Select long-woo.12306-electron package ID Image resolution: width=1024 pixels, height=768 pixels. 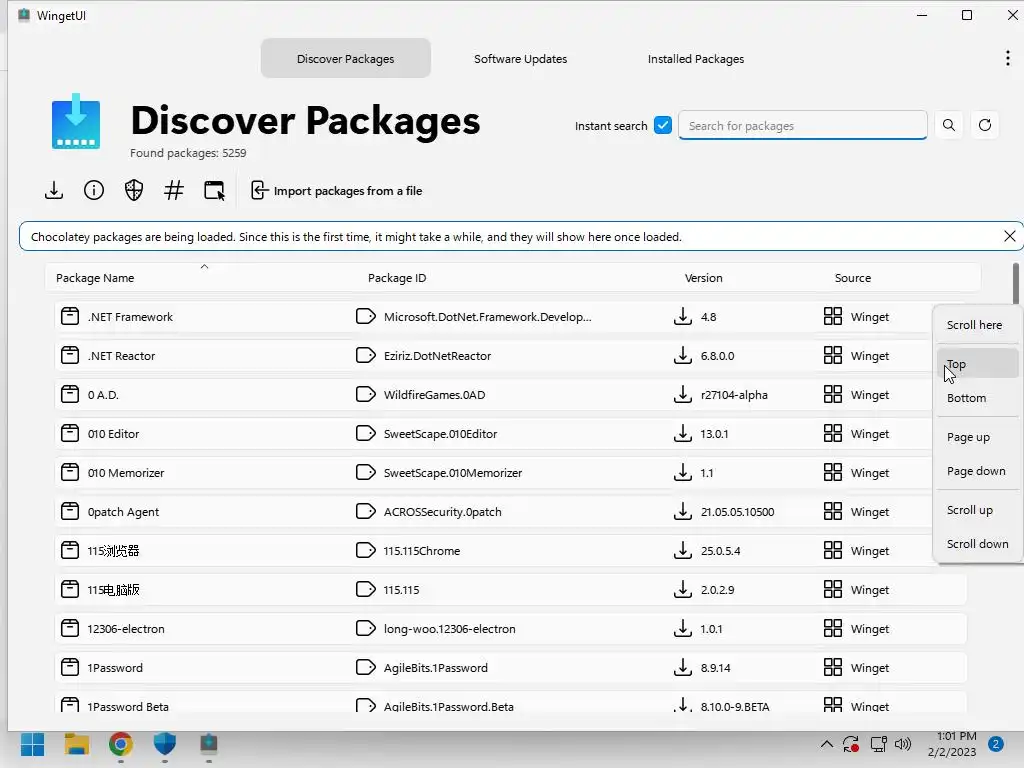(x=450, y=629)
